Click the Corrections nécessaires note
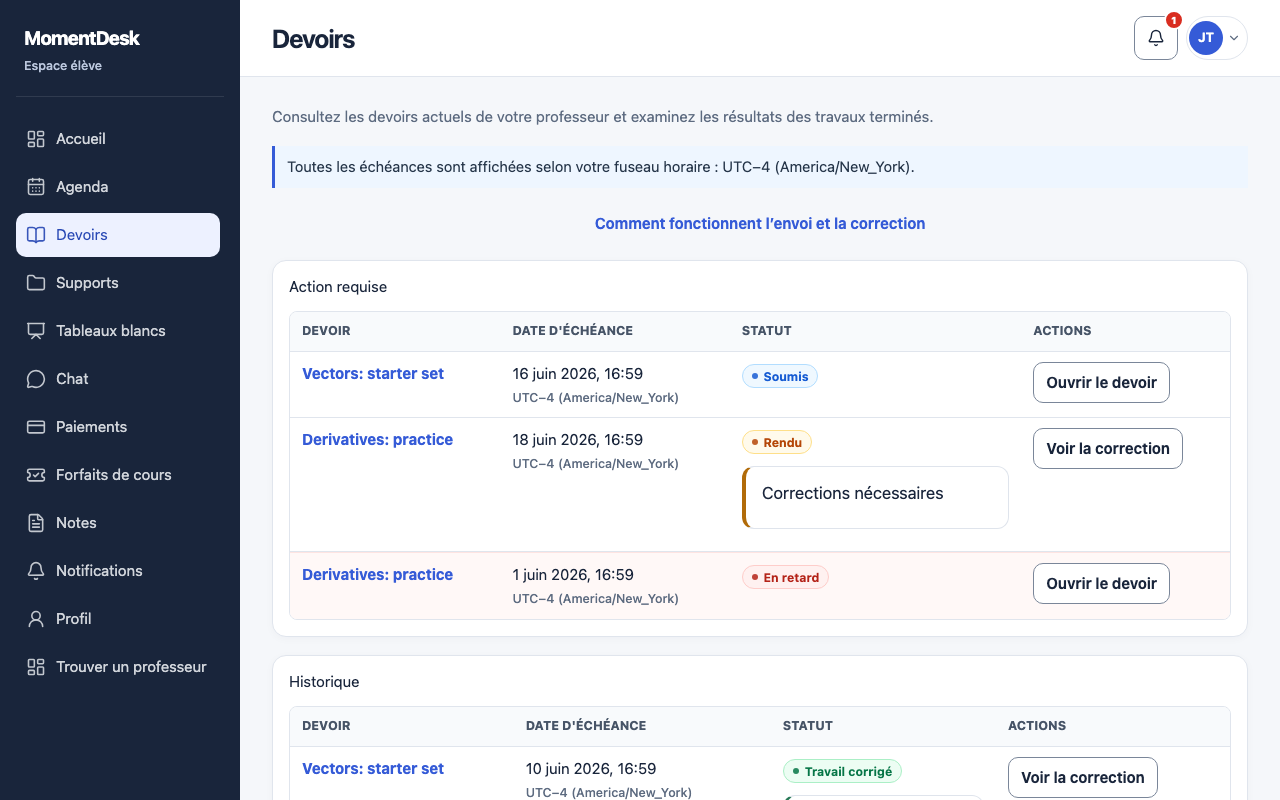This screenshot has width=1280, height=800. [875, 497]
